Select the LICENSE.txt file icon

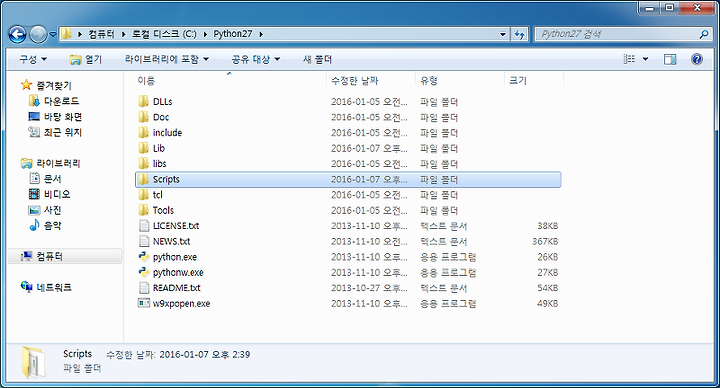click(144, 225)
